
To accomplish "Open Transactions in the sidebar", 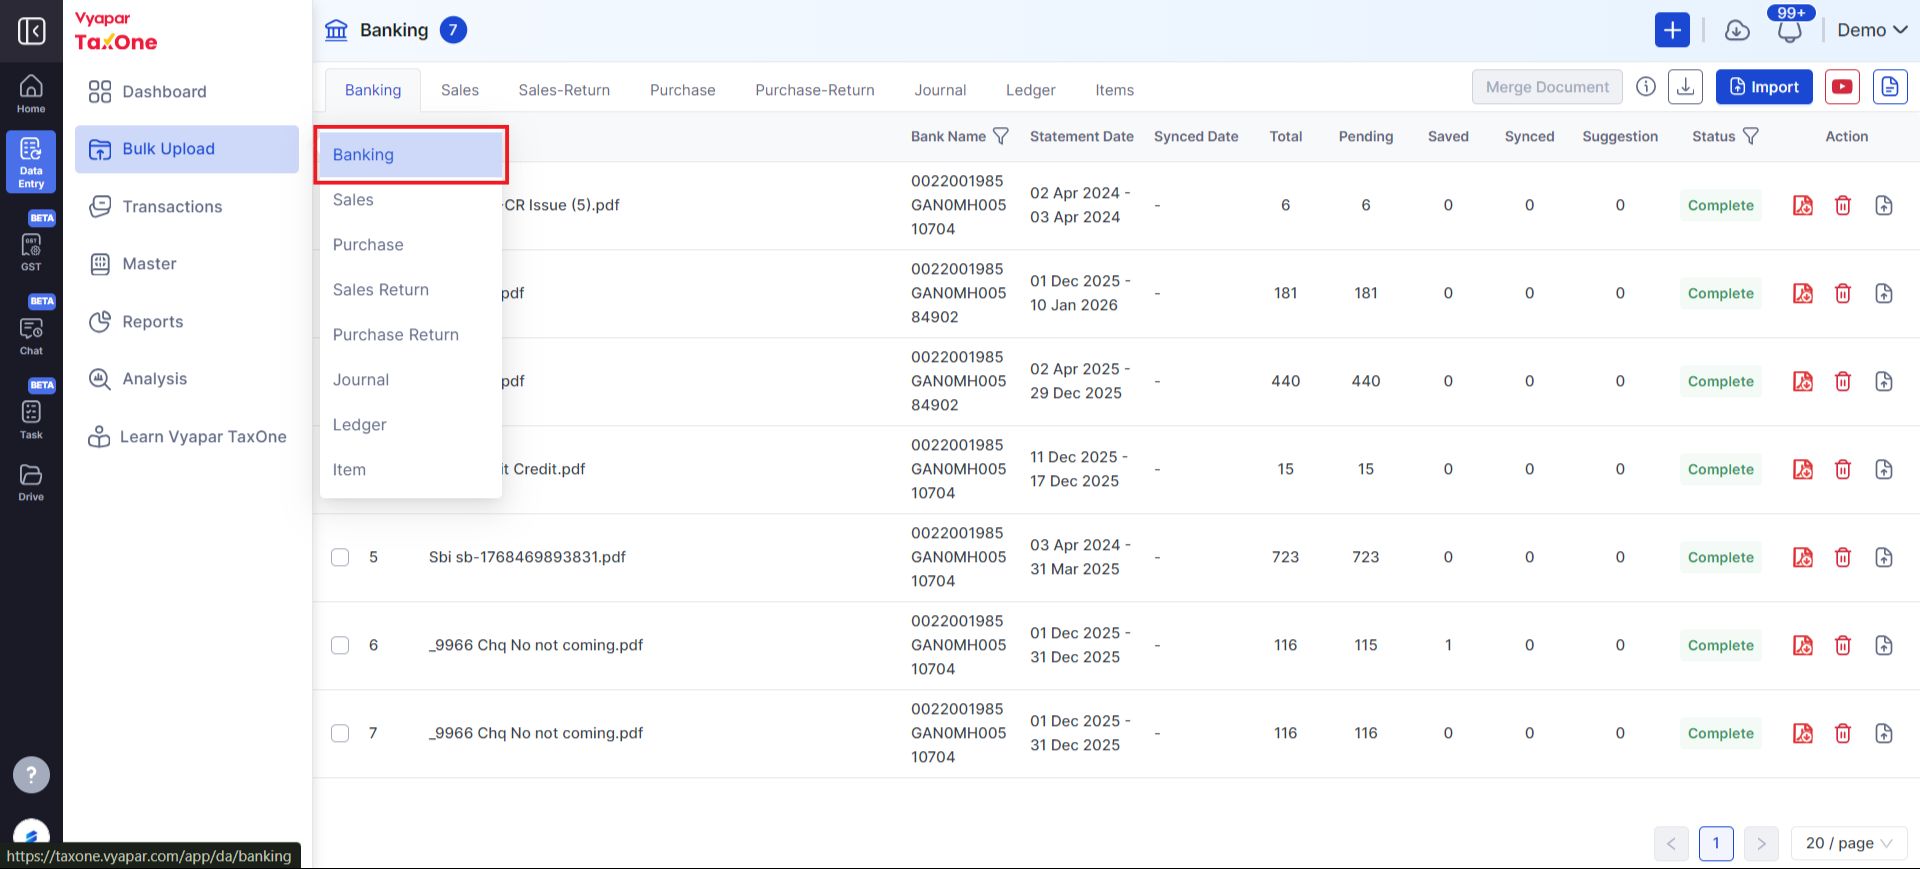I will click(x=187, y=207).
